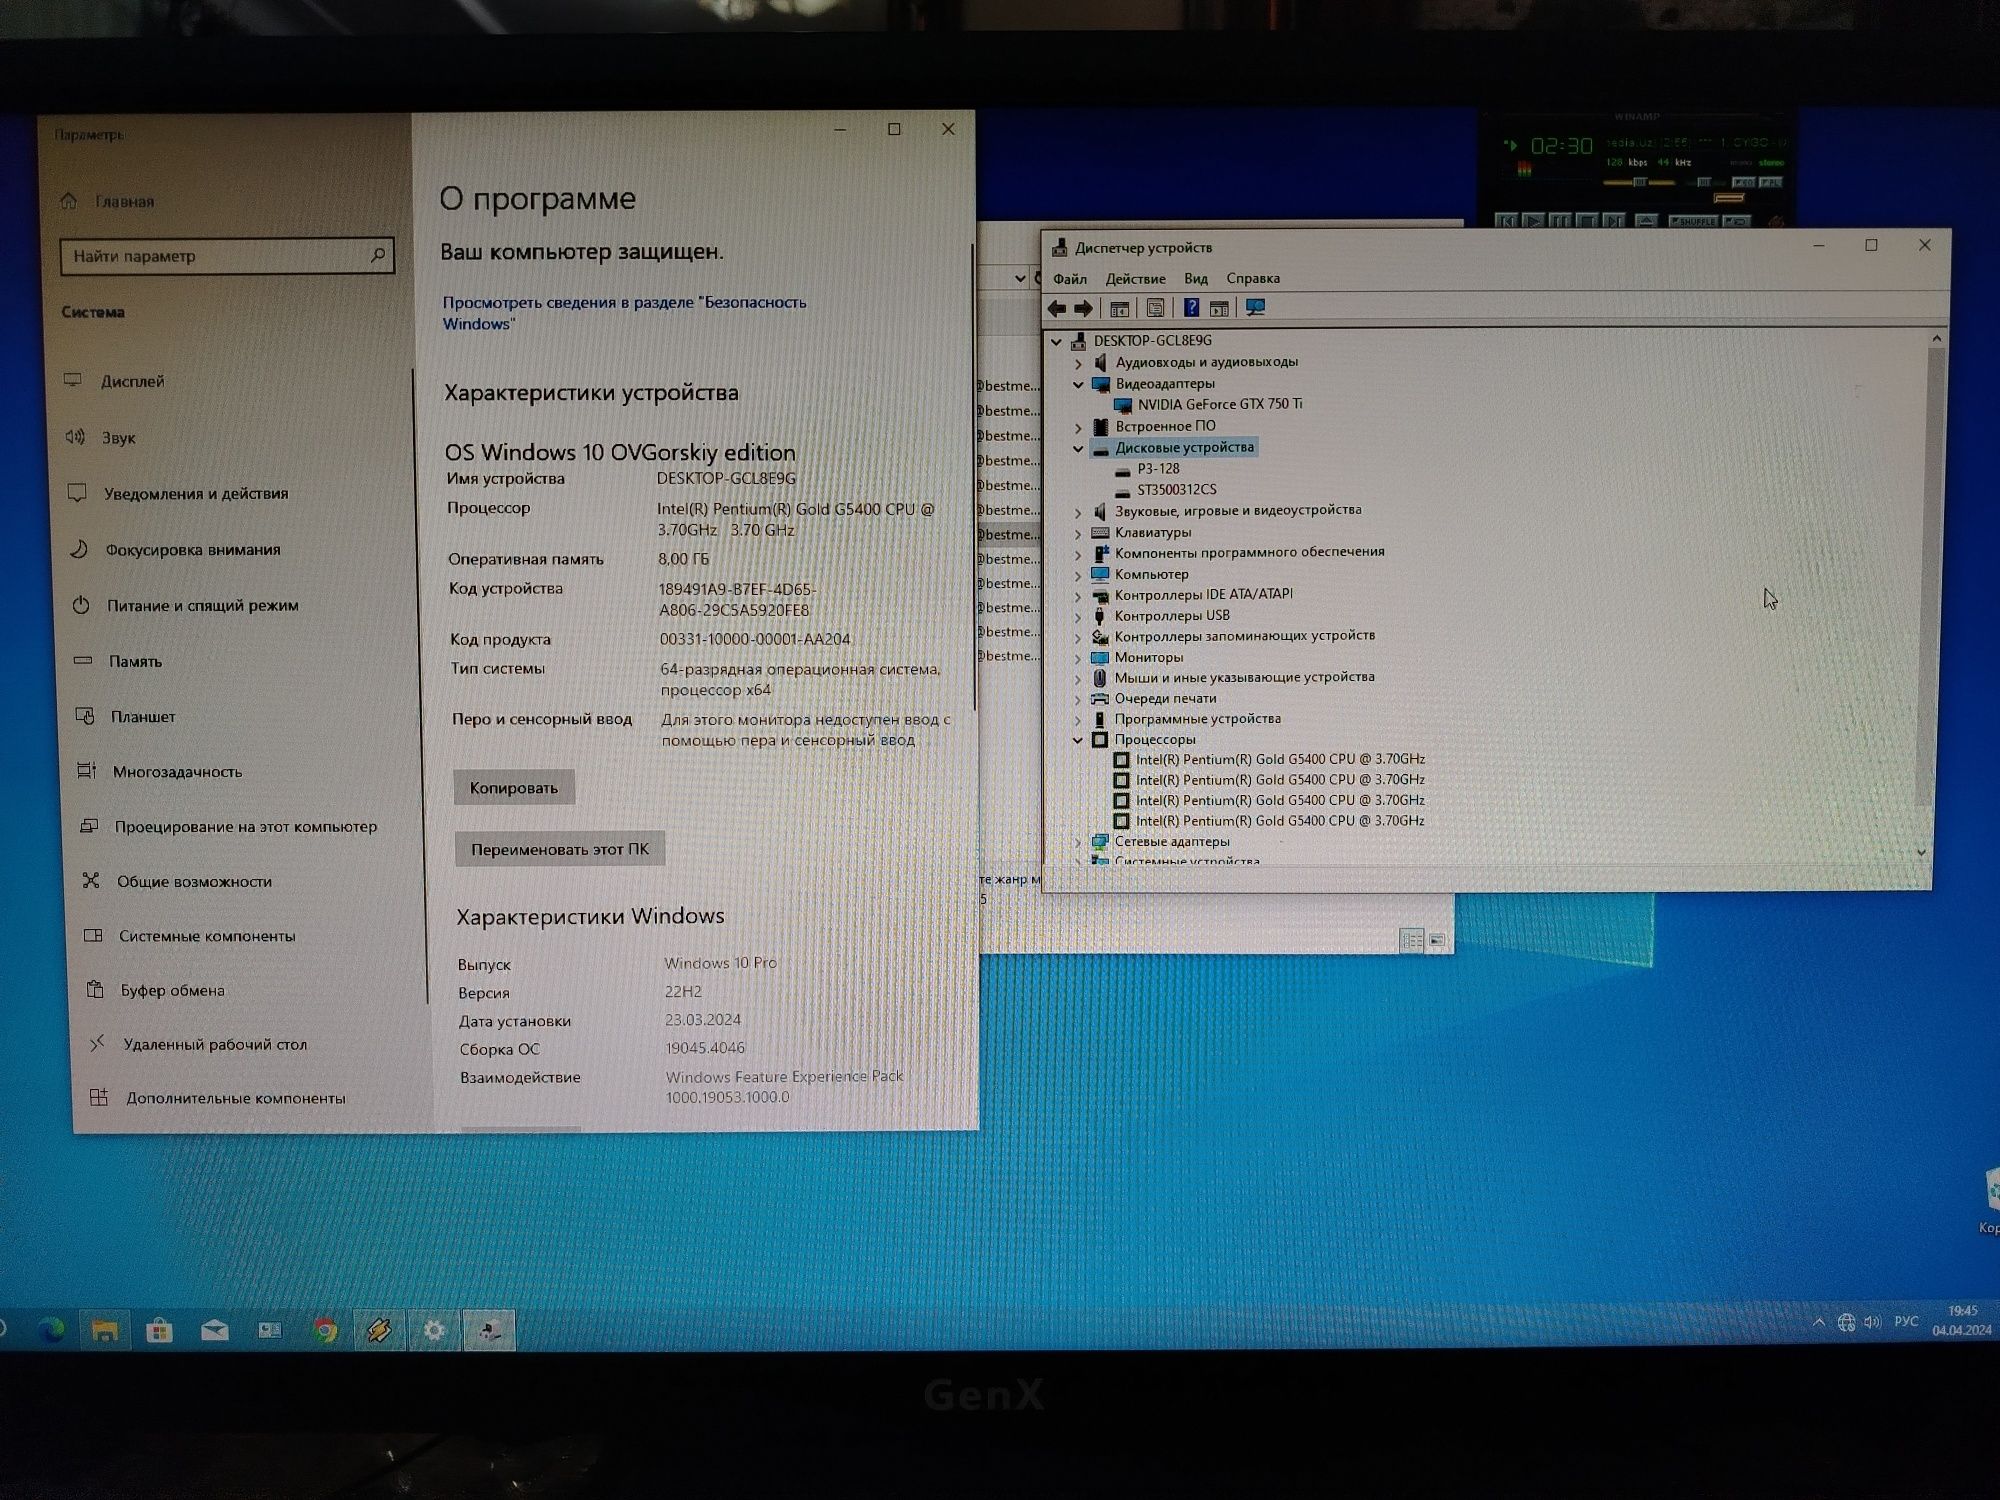This screenshot has width=2000, height=1500.
Task: Open Действие menu in Device Manager
Action: (1135, 279)
